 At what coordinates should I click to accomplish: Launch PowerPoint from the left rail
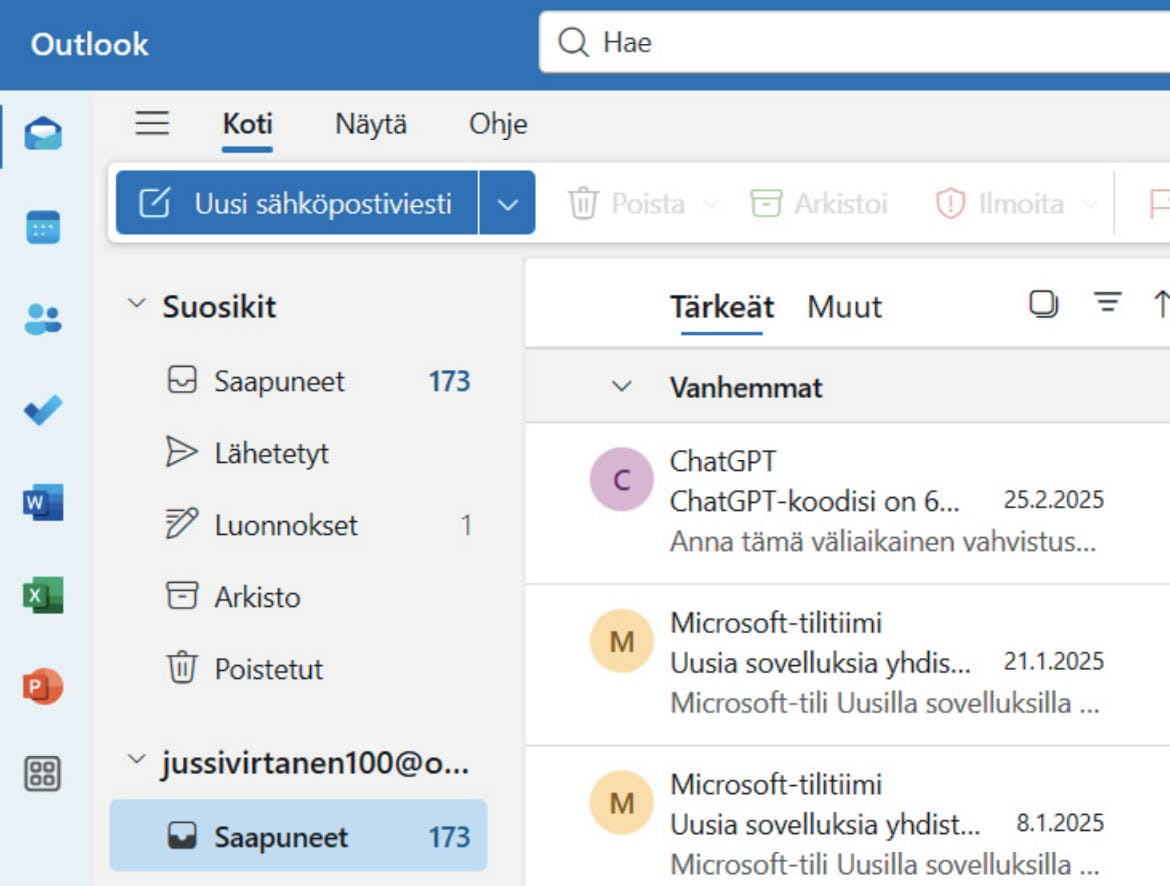pyautogui.click(x=43, y=686)
